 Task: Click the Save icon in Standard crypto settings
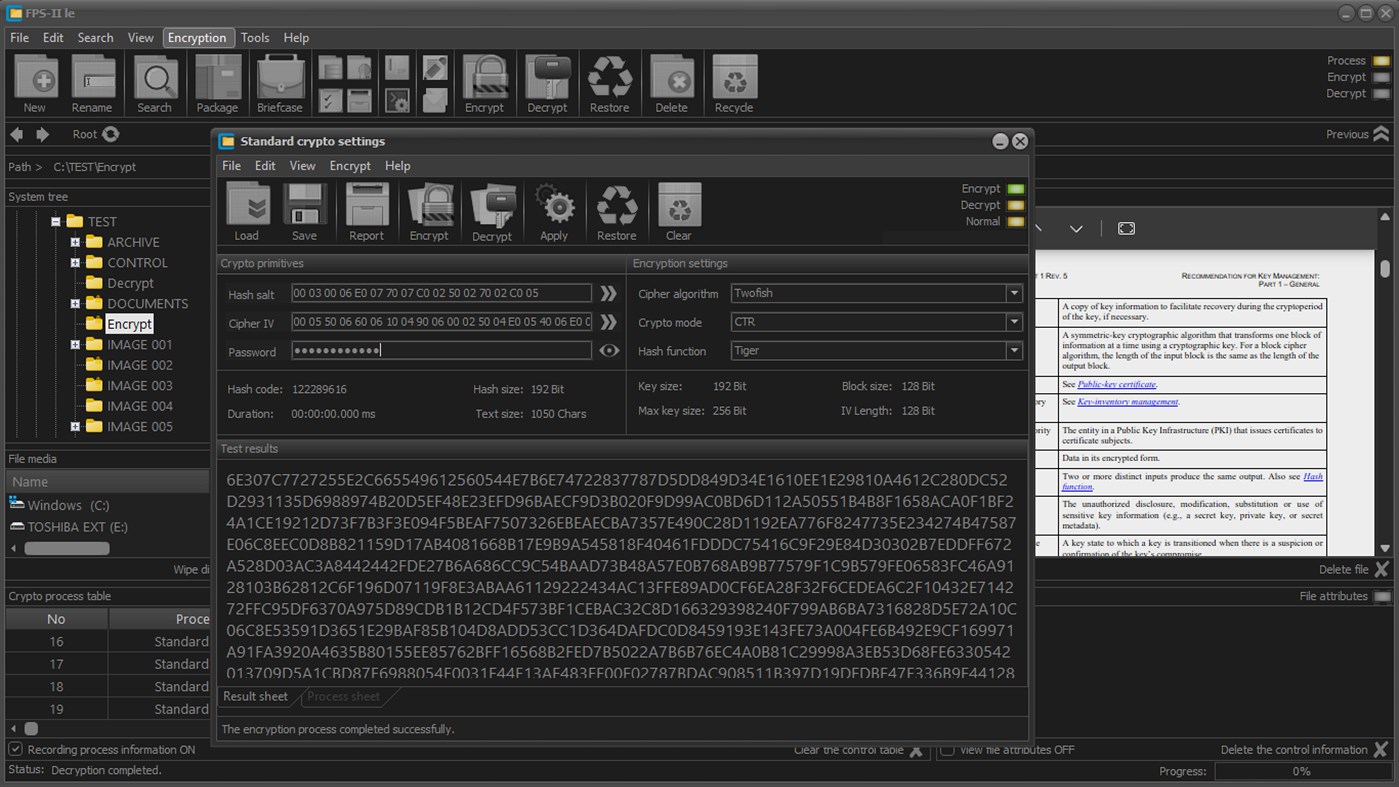(x=305, y=210)
